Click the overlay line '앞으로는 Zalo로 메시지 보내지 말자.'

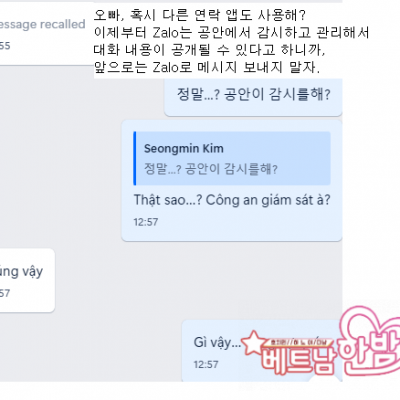[207, 67]
